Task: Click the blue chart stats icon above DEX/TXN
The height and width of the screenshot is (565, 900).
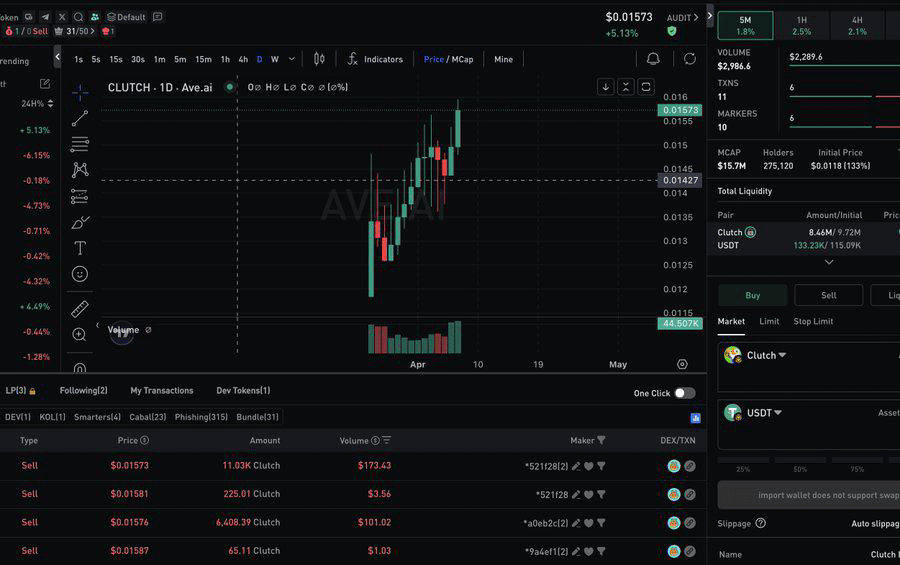Action: point(695,418)
